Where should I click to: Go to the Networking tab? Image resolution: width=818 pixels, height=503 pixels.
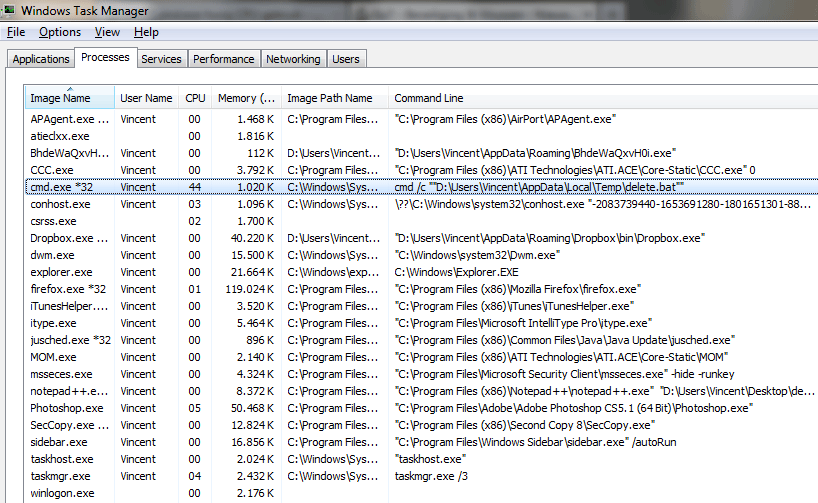tap(293, 59)
